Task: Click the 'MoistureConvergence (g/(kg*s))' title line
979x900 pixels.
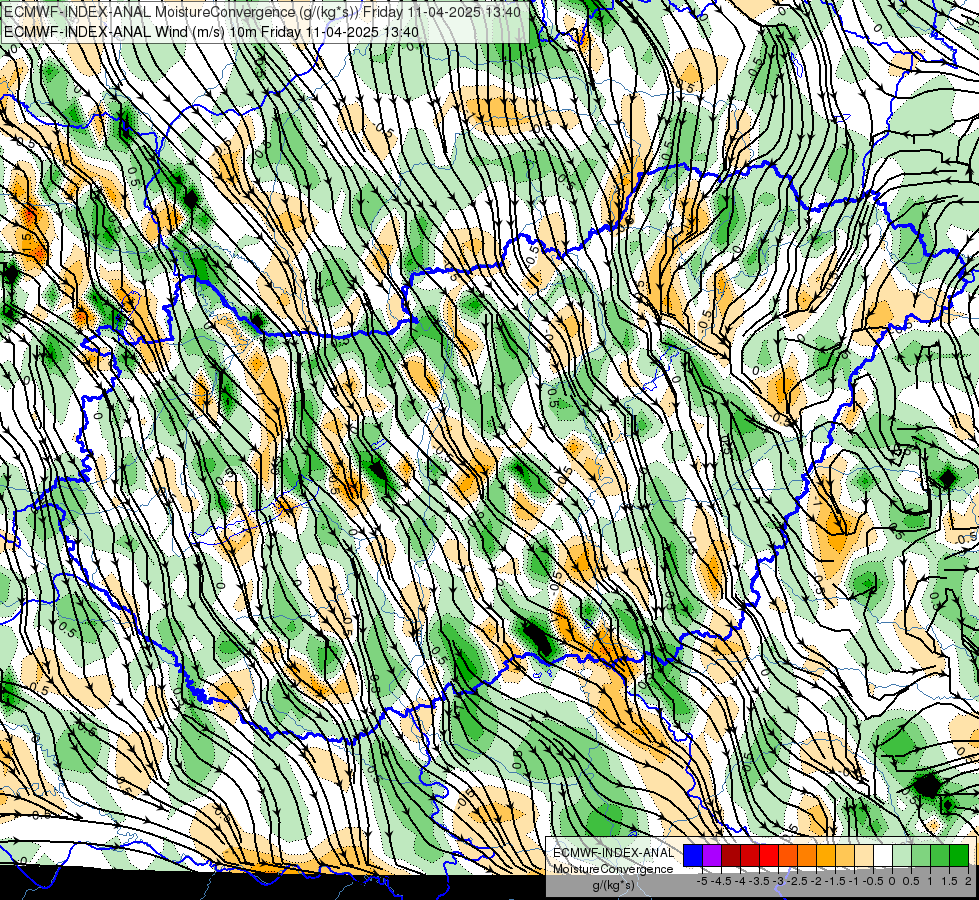Action: click(x=261, y=12)
